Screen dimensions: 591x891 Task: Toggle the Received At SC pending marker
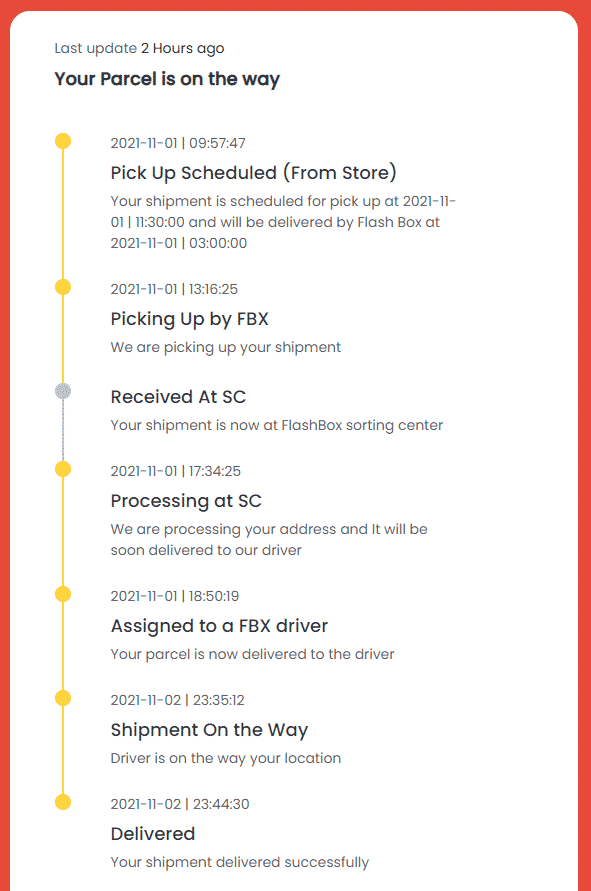click(x=64, y=392)
